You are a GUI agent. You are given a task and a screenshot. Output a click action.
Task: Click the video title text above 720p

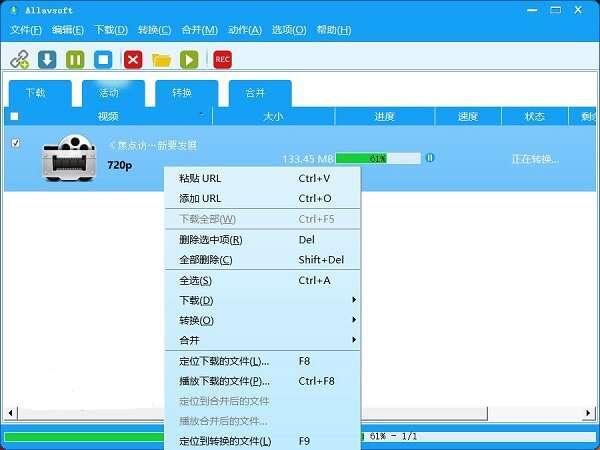pos(153,145)
